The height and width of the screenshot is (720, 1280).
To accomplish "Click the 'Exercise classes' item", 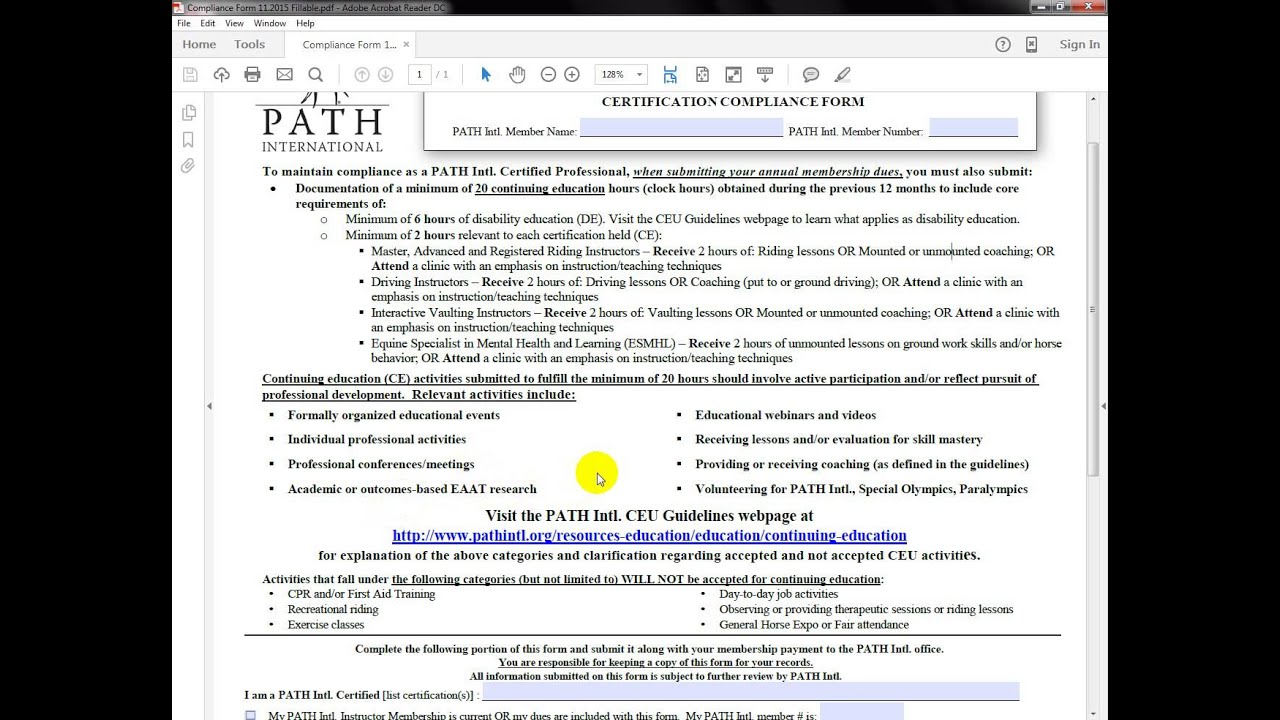I will click(326, 625).
